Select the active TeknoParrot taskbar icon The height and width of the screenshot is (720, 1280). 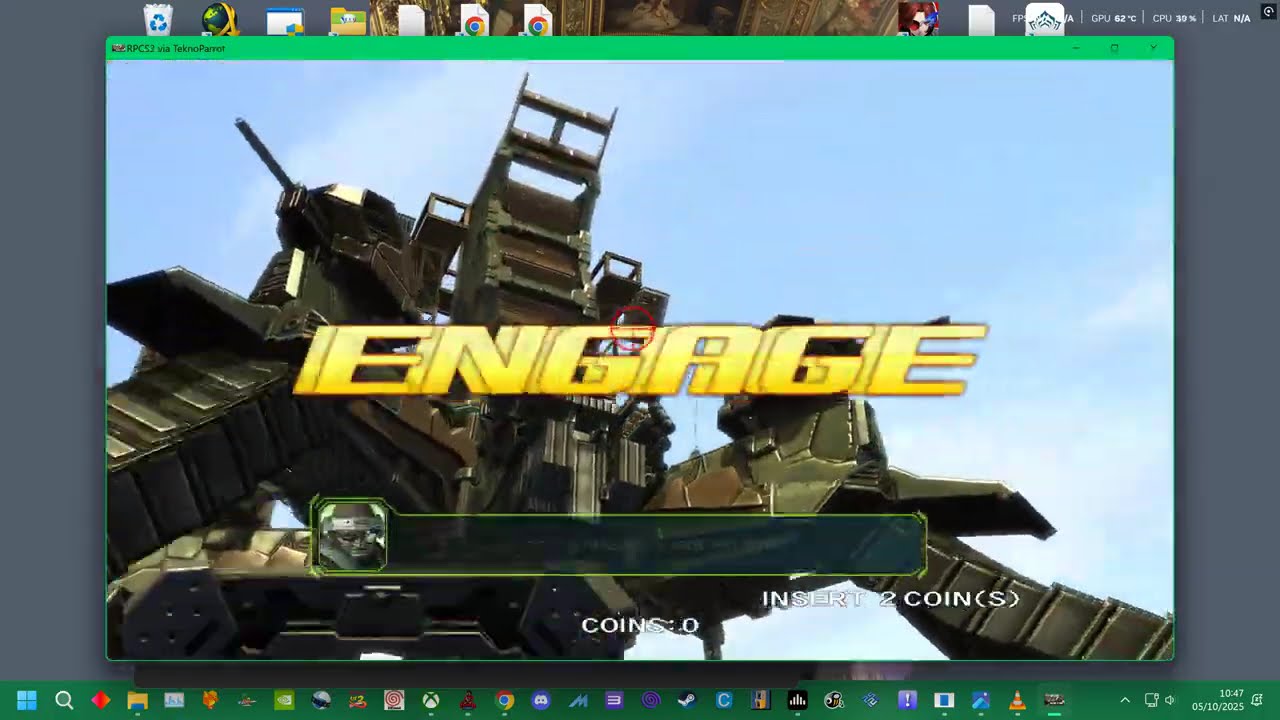coord(1054,700)
